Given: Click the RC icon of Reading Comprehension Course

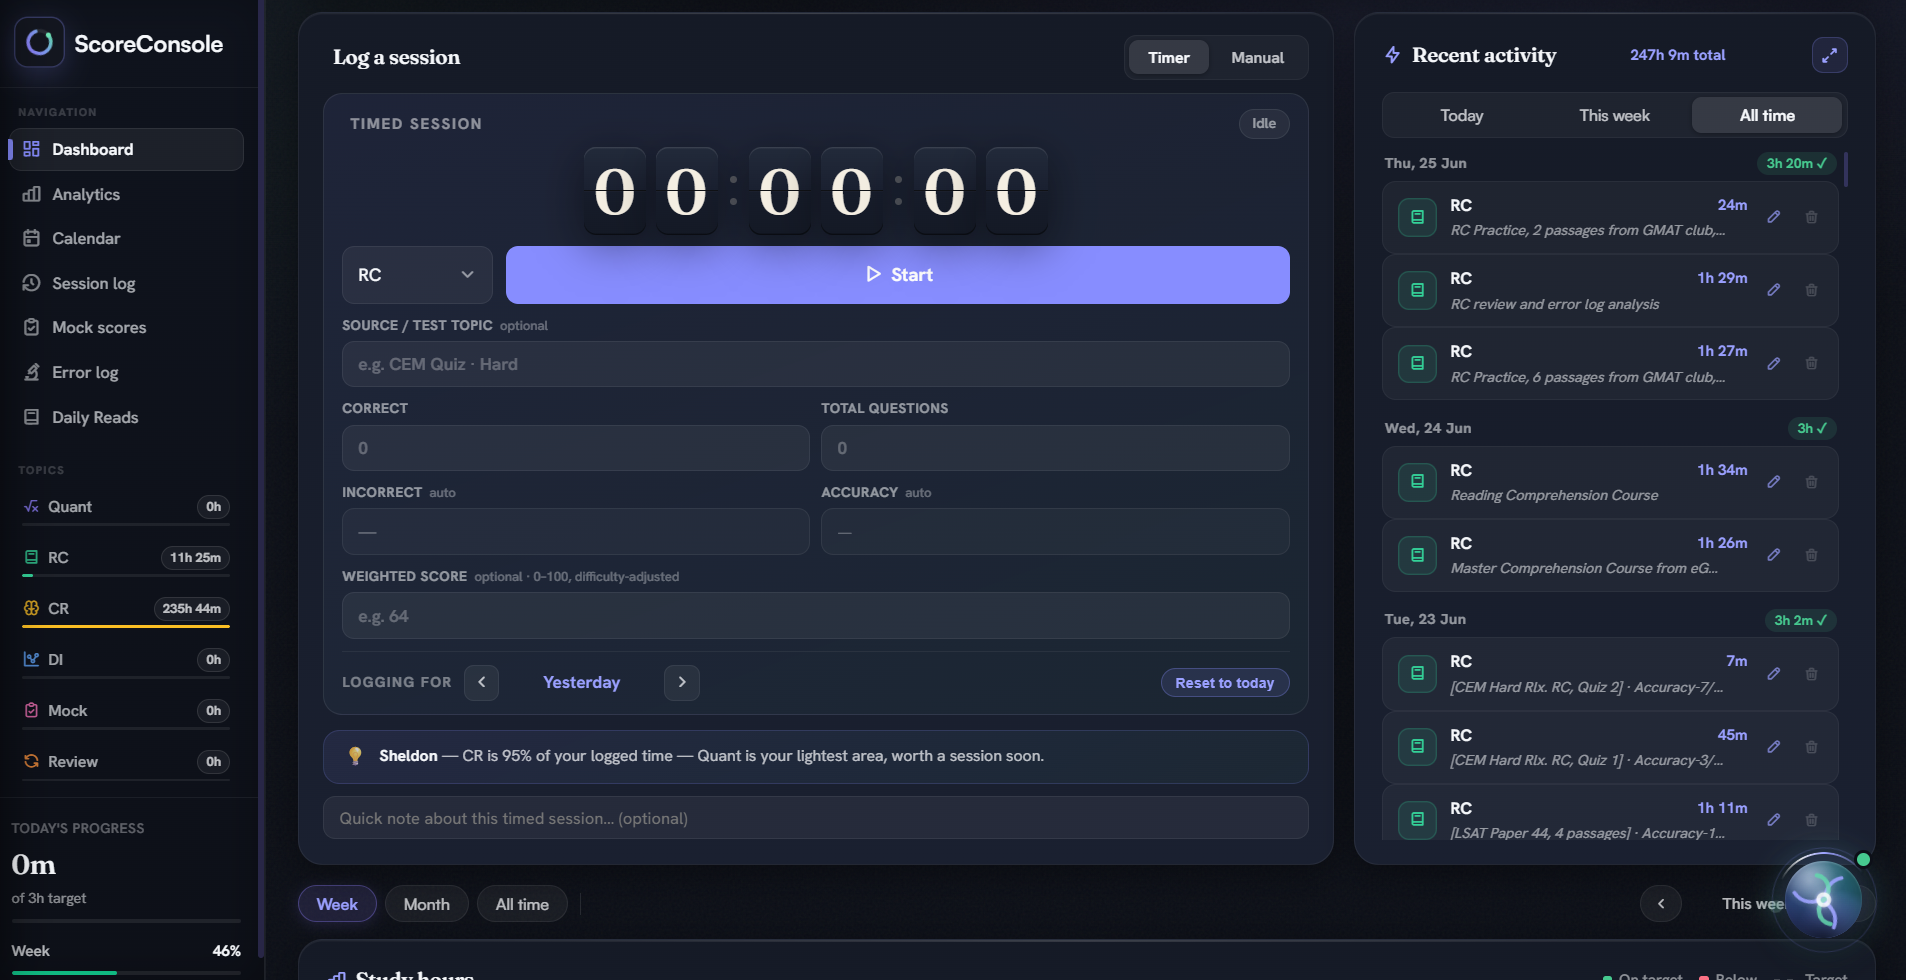Looking at the screenshot, I should tap(1417, 482).
